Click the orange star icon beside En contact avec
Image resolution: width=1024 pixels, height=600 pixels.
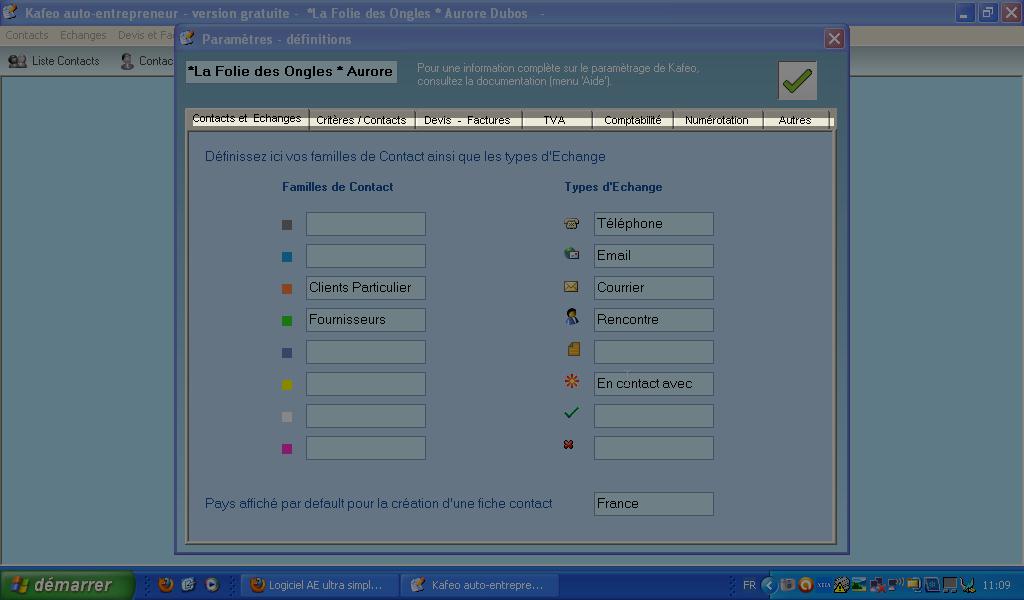point(572,381)
